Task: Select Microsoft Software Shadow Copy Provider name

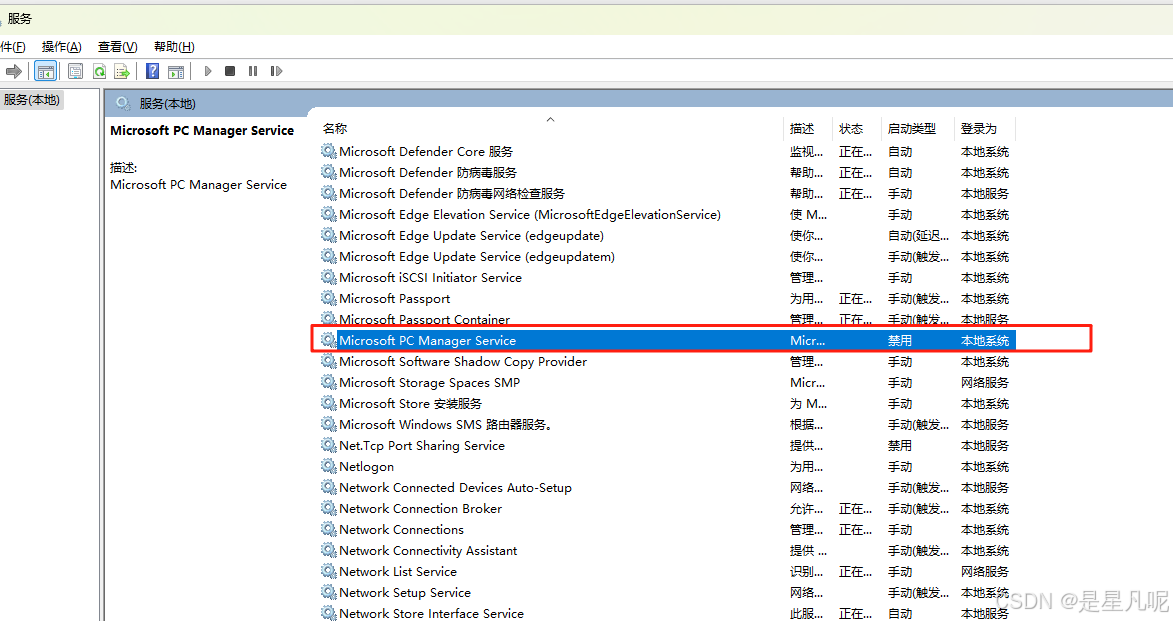Action: coord(463,361)
